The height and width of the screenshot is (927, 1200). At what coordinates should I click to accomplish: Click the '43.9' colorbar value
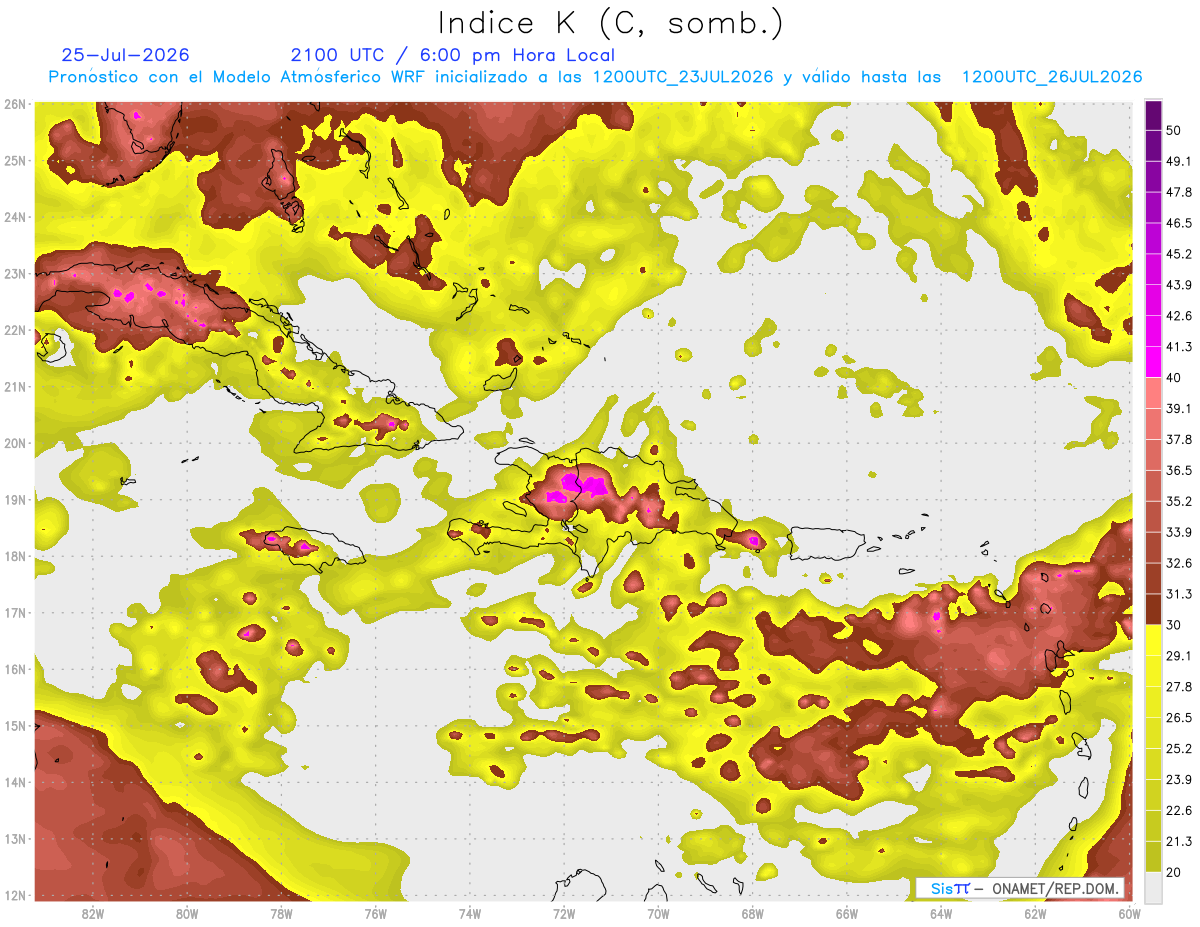pyautogui.click(x=1179, y=285)
